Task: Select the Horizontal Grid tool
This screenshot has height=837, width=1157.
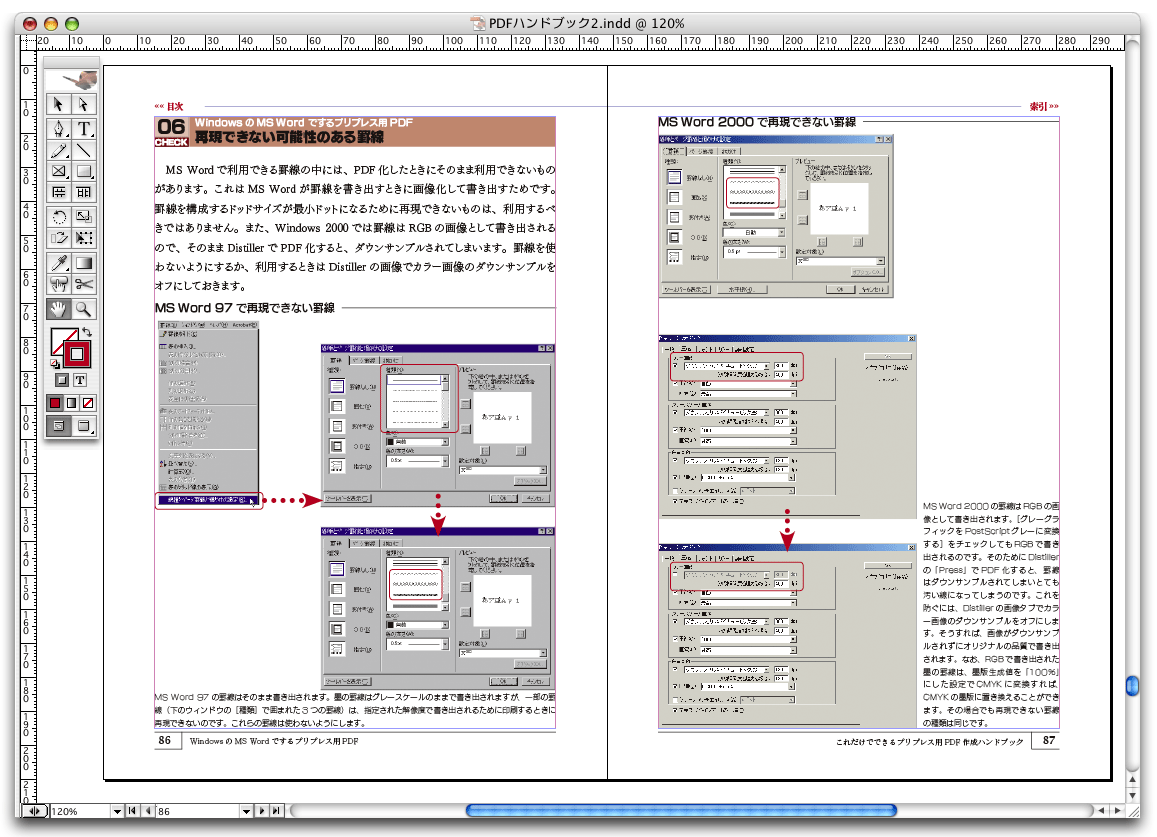Action: click(59, 192)
